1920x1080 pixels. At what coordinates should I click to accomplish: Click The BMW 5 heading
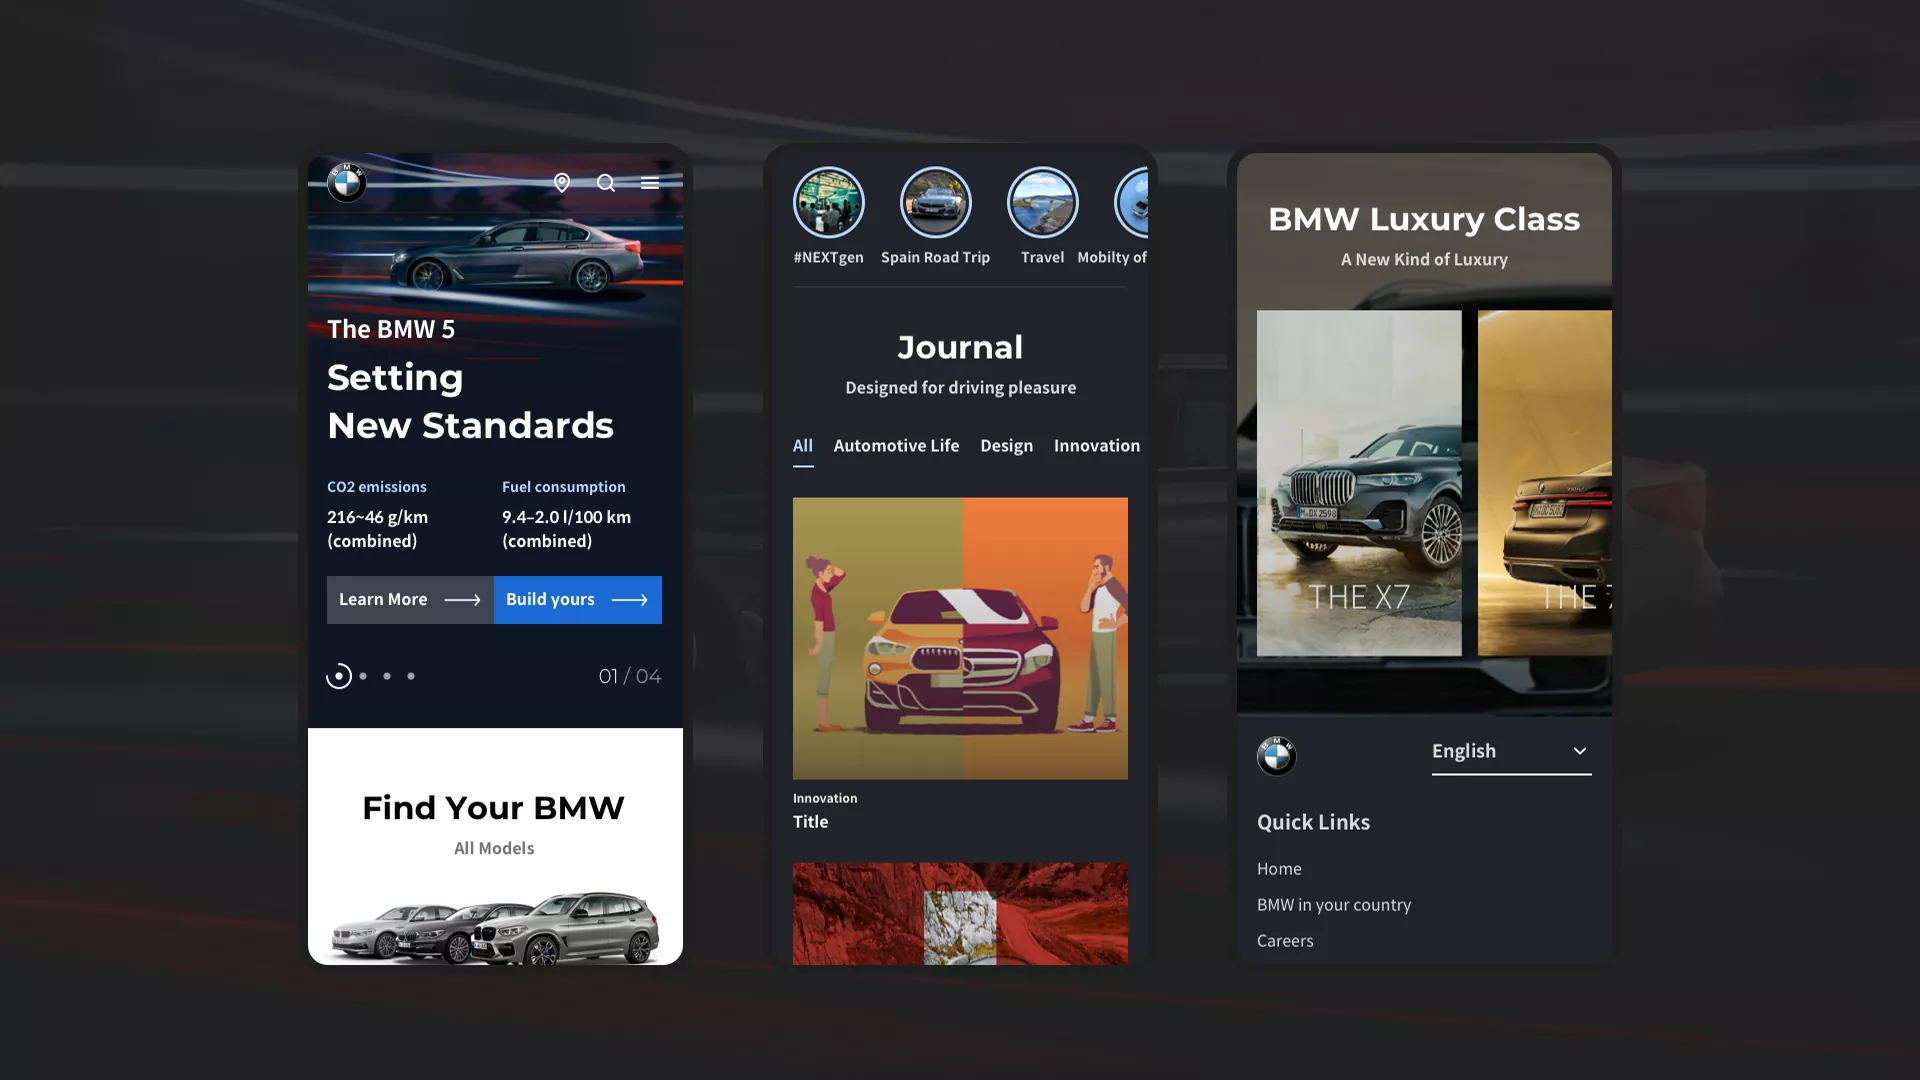pyautogui.click(x=391, y=329)
